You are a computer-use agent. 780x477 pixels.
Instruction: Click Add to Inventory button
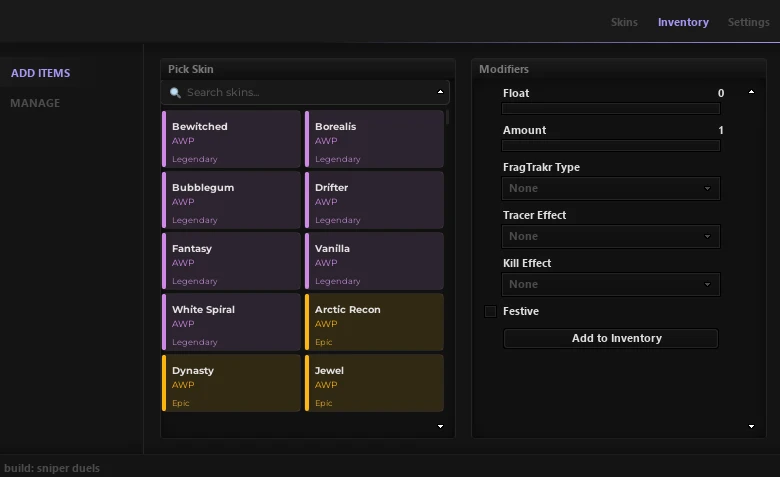tap(611, 338)
